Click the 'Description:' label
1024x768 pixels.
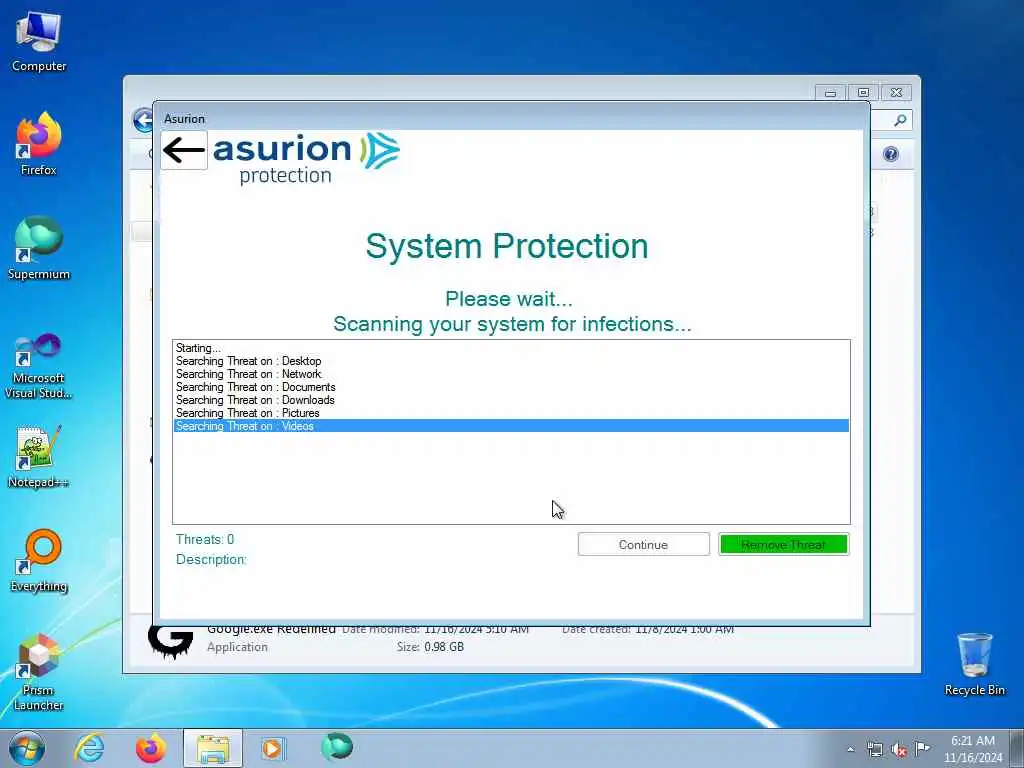pyautogui.click(x=211, y=560)
